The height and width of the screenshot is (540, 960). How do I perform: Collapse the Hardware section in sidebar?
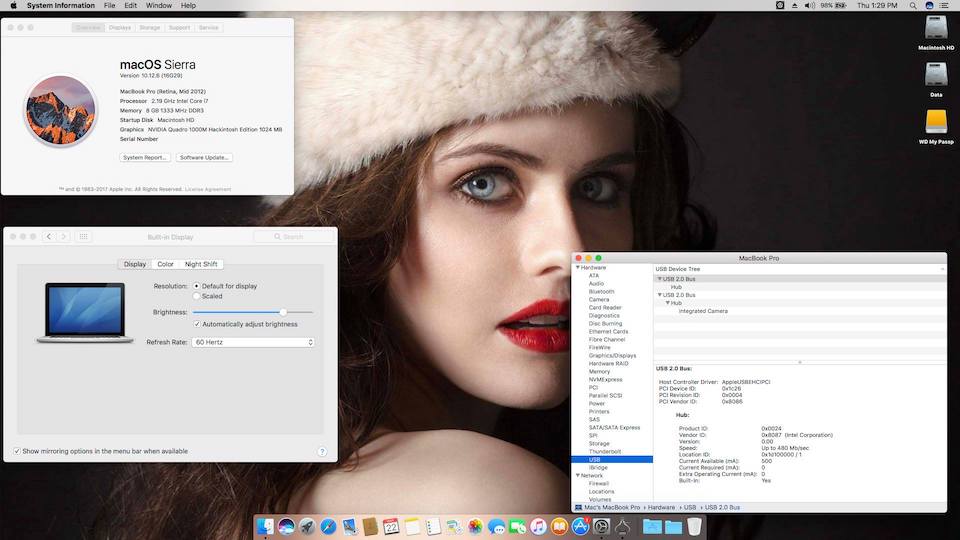coord(576,268)
